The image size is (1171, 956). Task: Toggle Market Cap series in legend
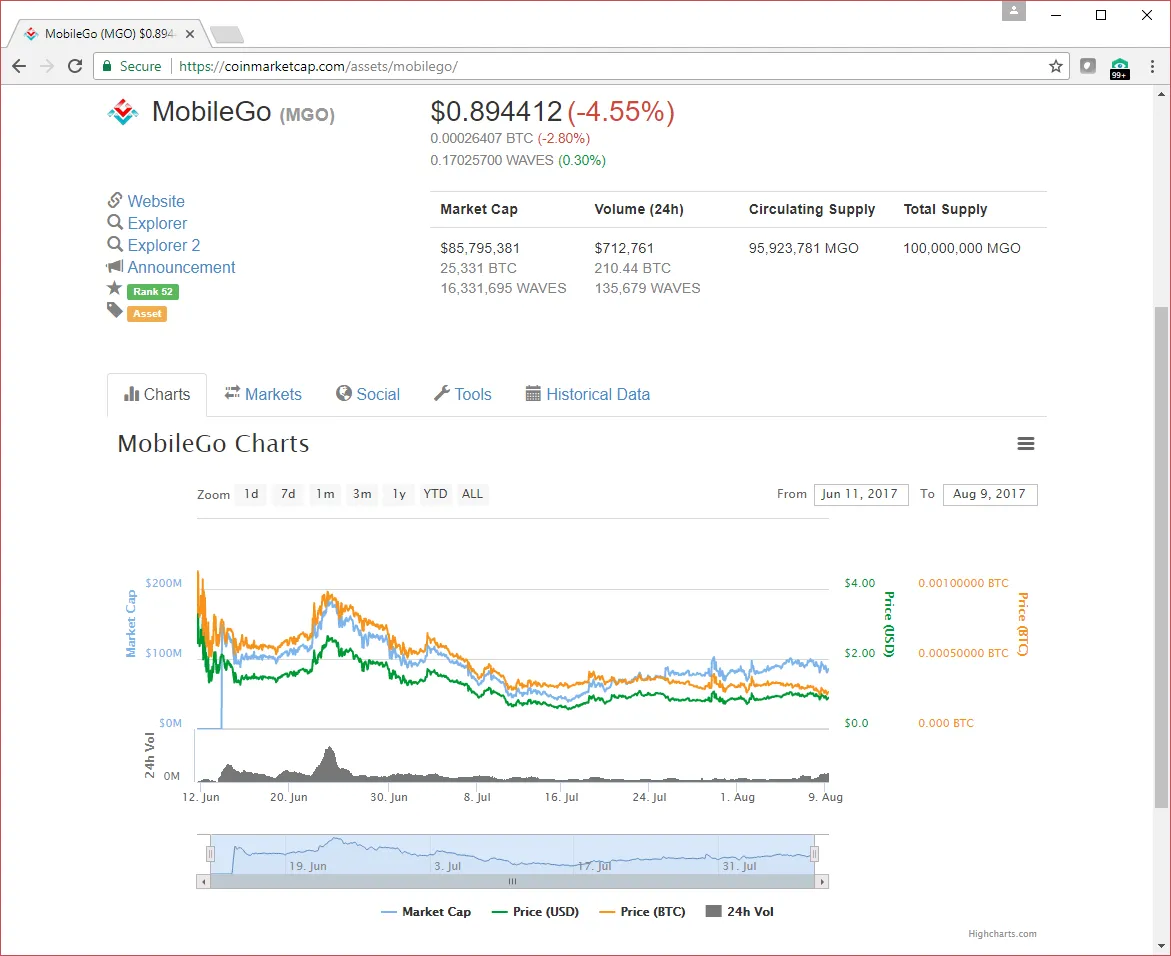[x=426, y=912]
